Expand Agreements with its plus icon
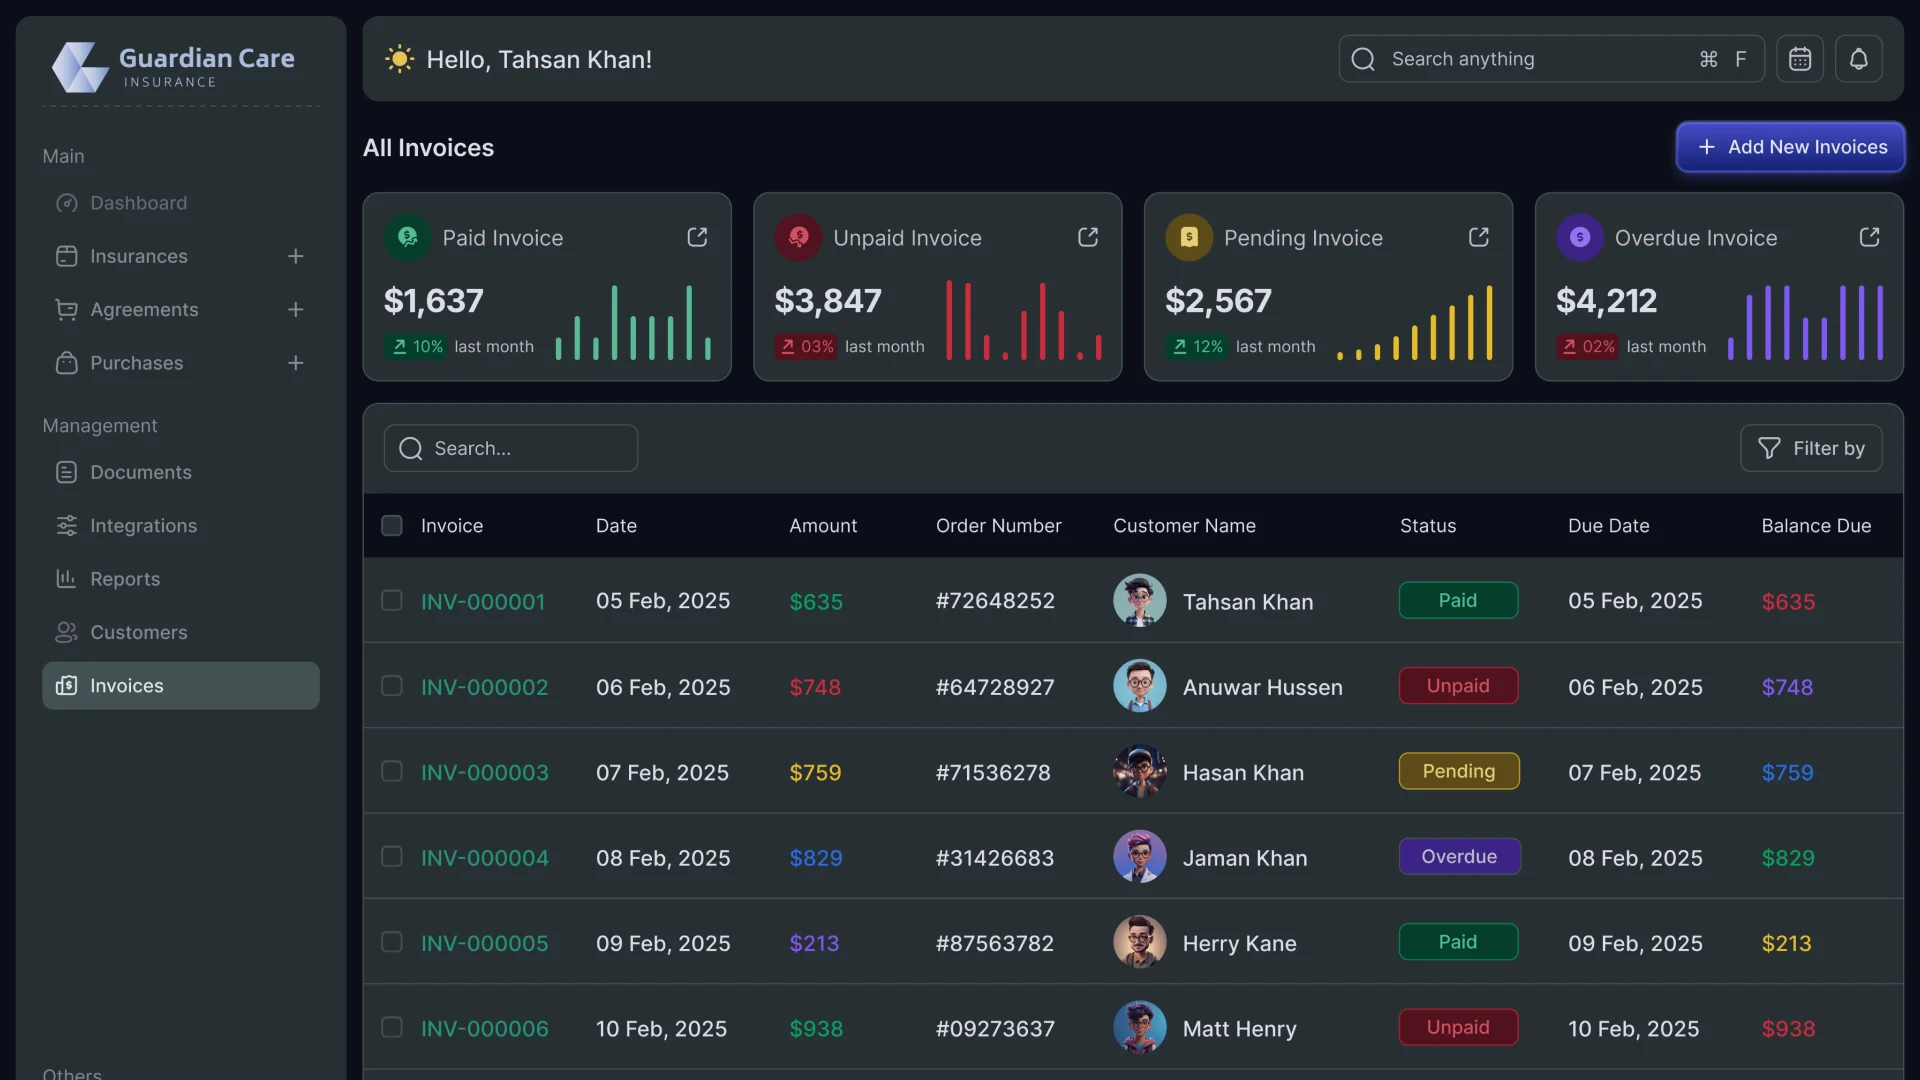The image size is (1920, 1080). pos(295,309)
